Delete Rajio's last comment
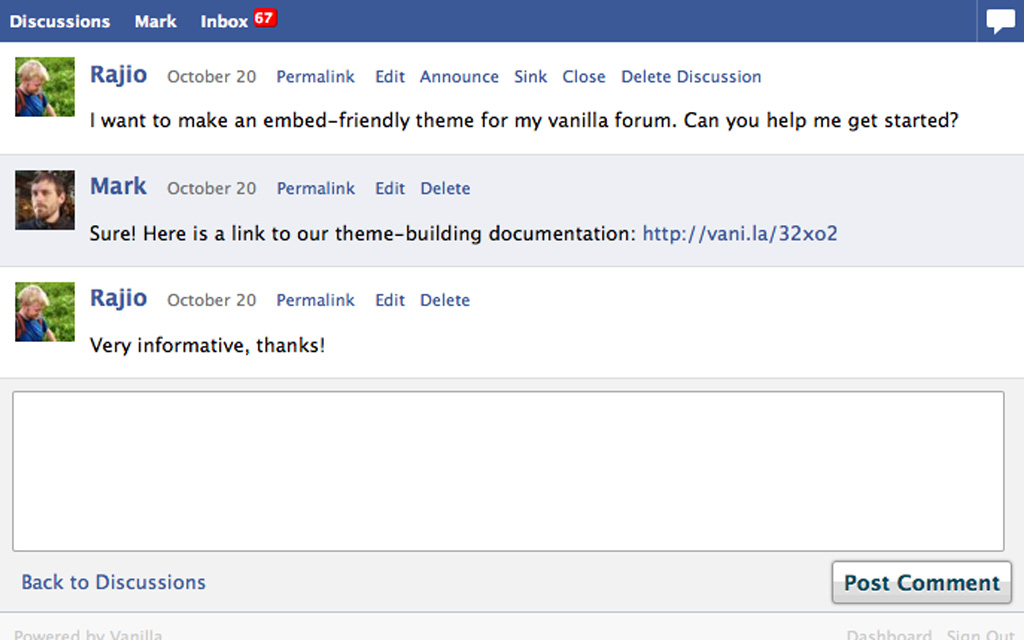 coord(444,300)
